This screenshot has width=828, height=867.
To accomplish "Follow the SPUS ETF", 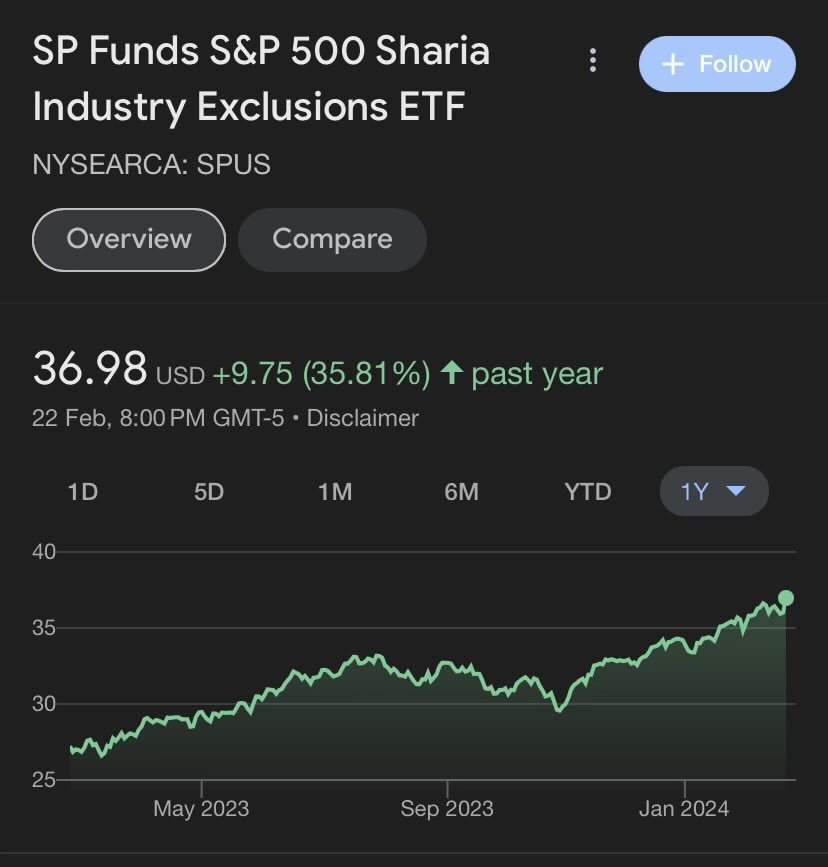I will pyautogui.click(x=717, y=64).
